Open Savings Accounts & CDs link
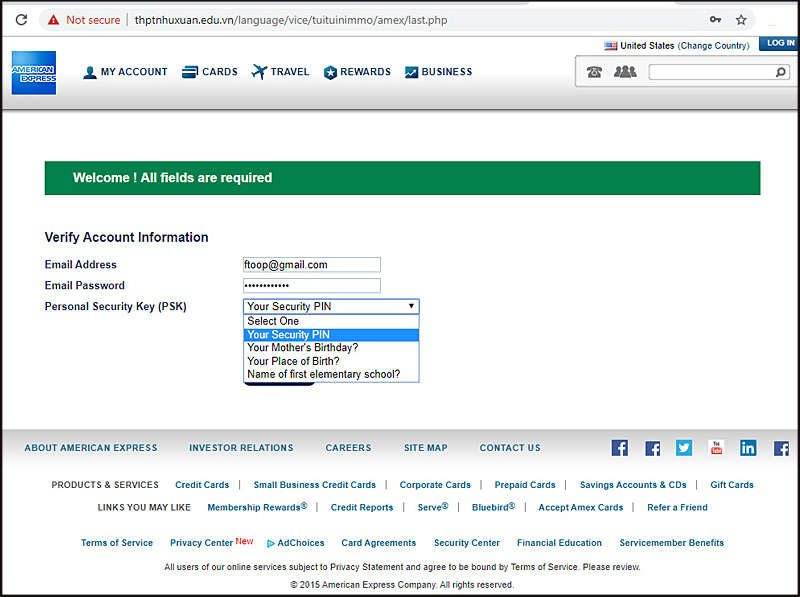 click(633, 485)
